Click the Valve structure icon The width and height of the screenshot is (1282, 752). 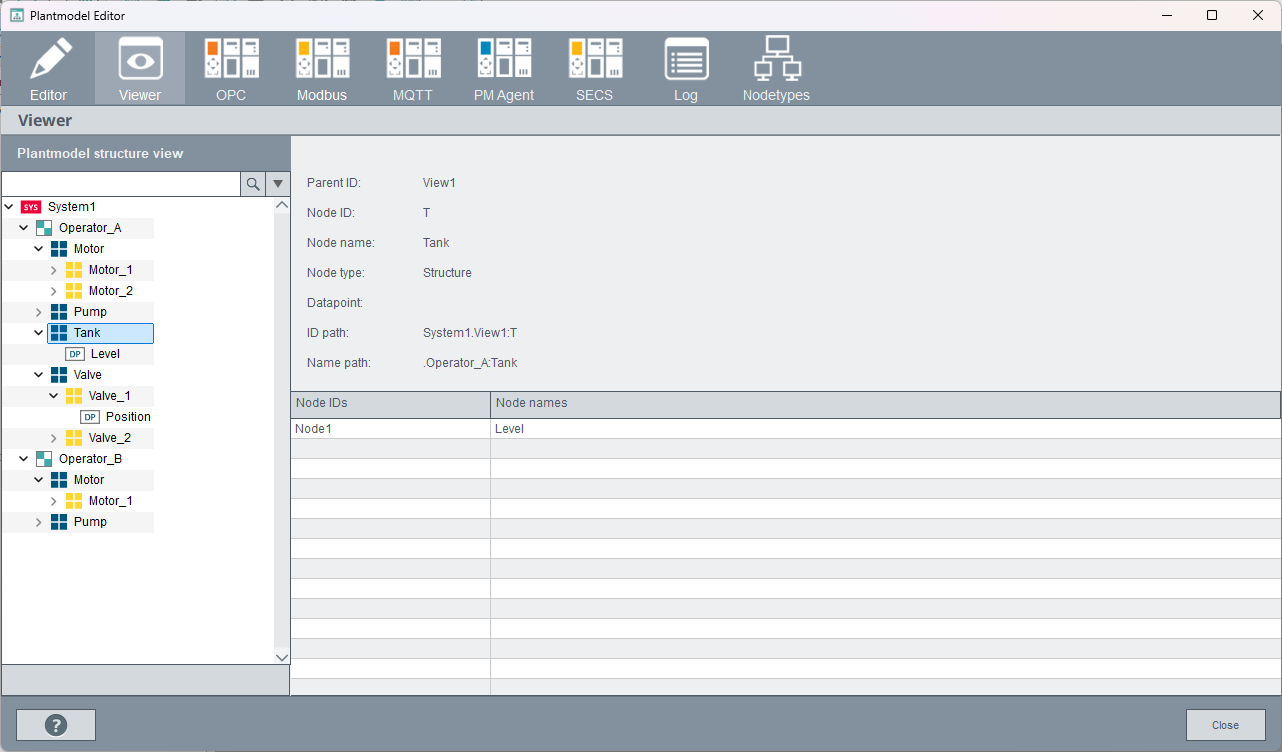(x=59, y=375)
